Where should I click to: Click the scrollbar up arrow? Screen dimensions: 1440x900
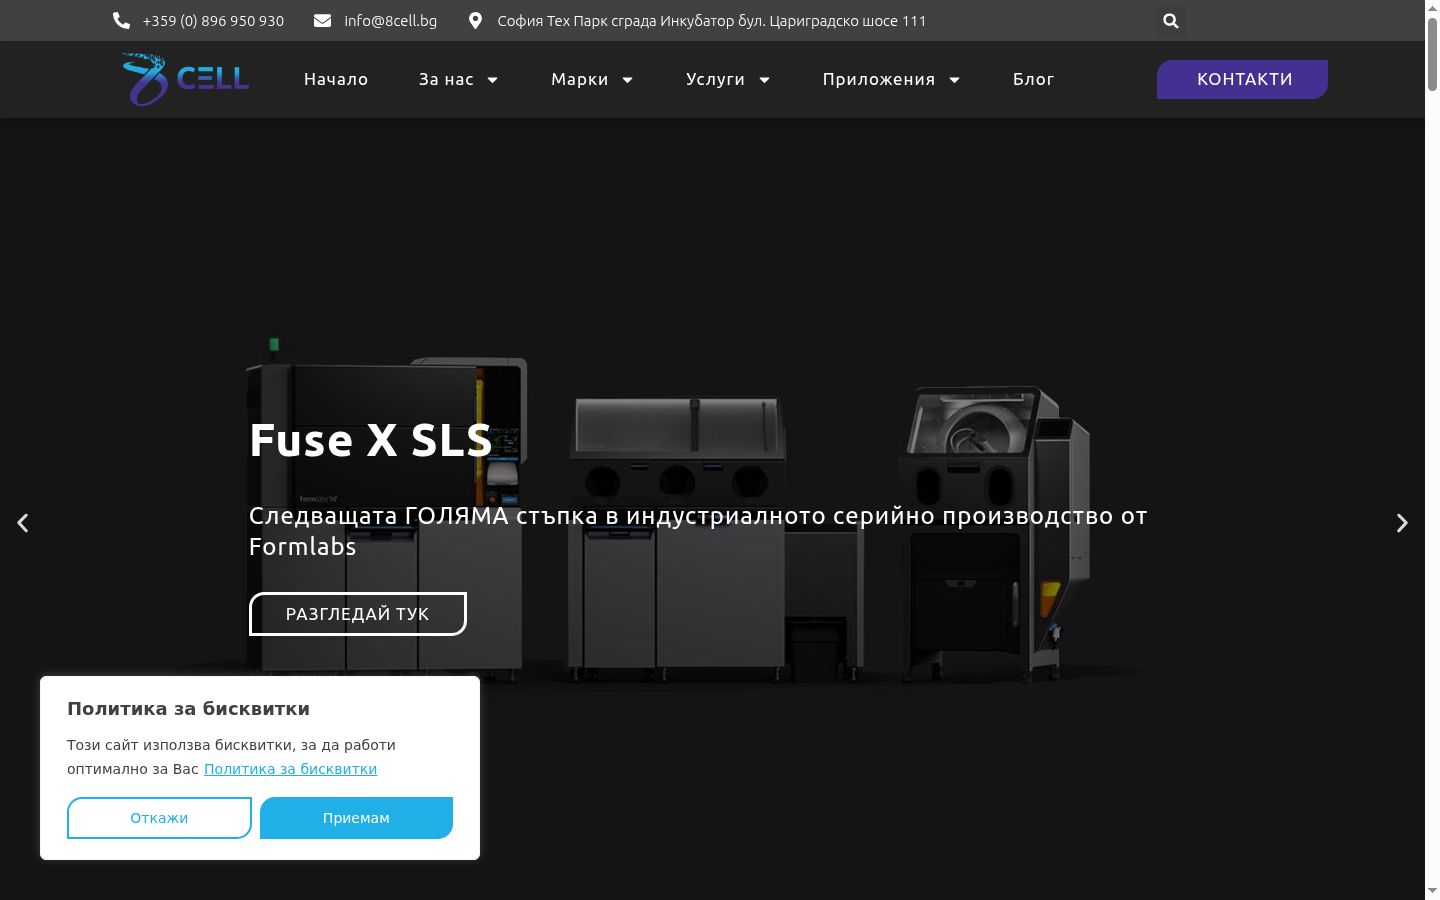[x=1432, y=8]
